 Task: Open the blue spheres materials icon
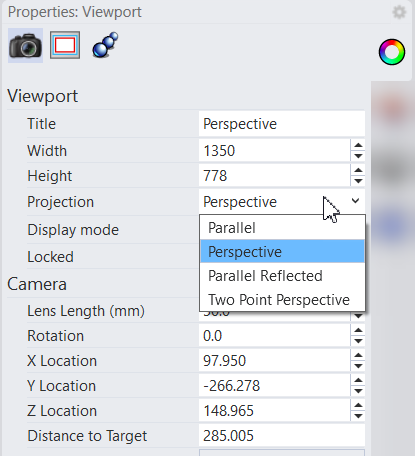click(x=105, y=45)
